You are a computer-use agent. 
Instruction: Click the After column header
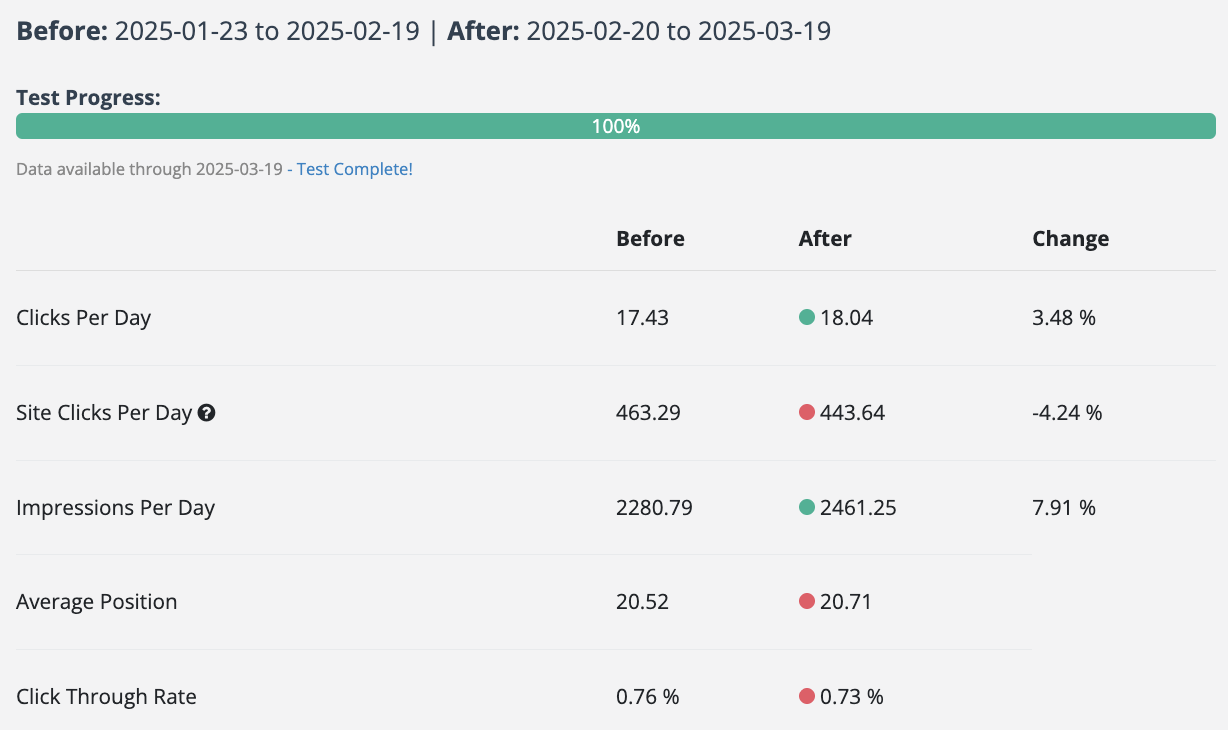tap(825, 239)
